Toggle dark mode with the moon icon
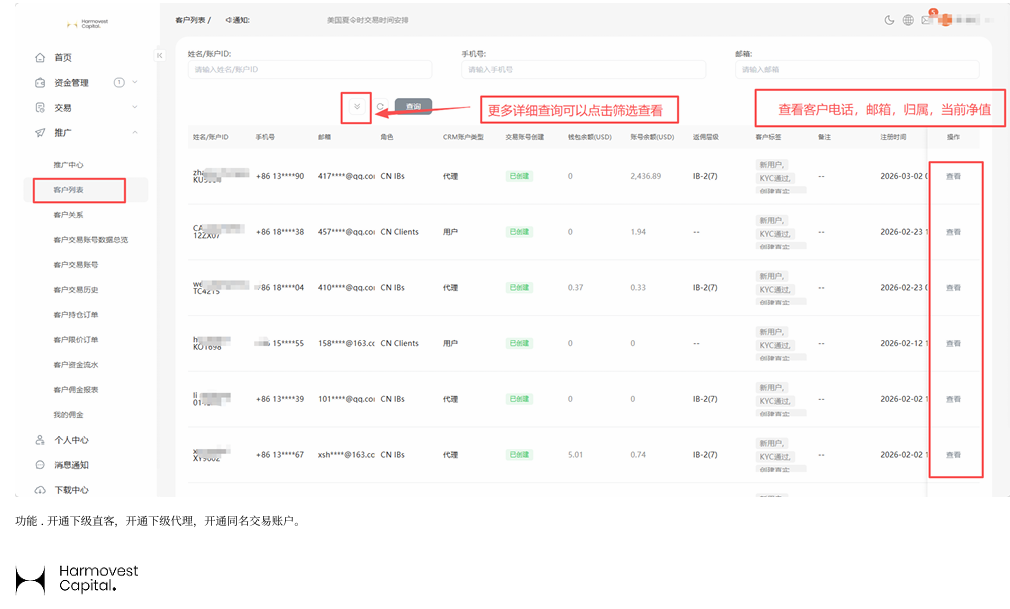 tap(889, 20)
